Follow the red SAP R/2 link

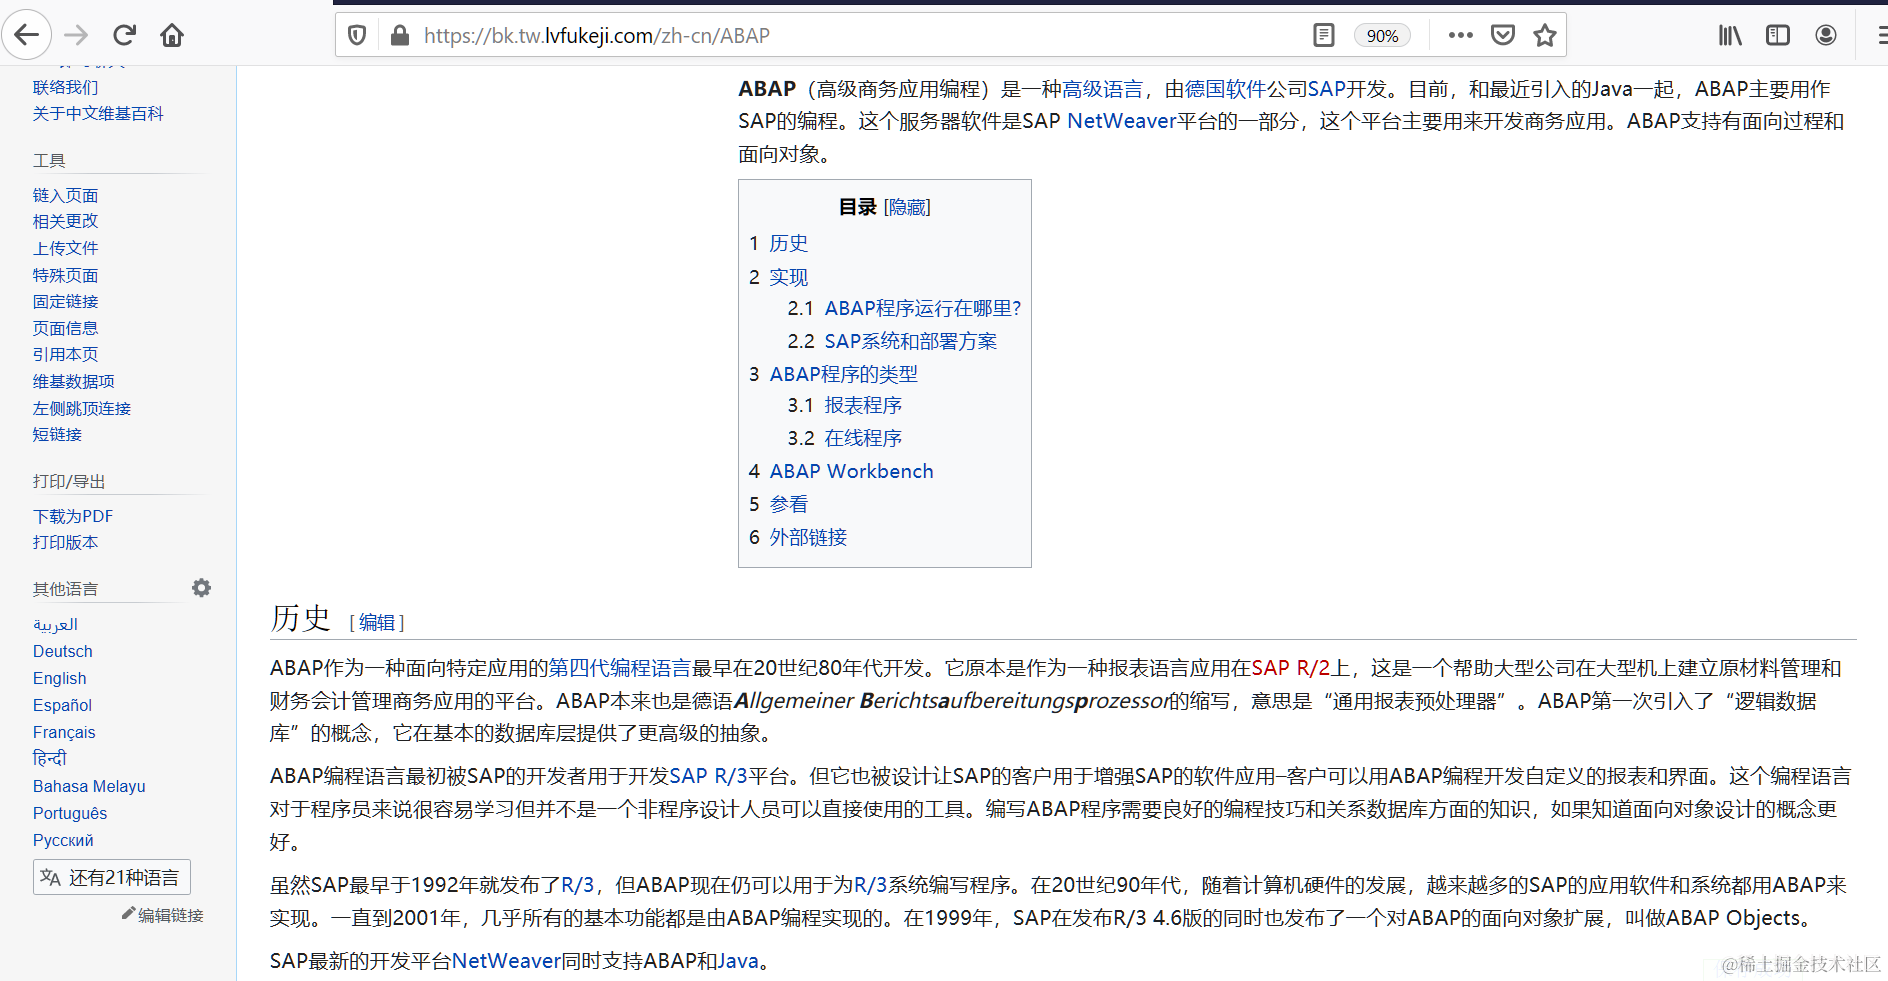coord(1291,668)
